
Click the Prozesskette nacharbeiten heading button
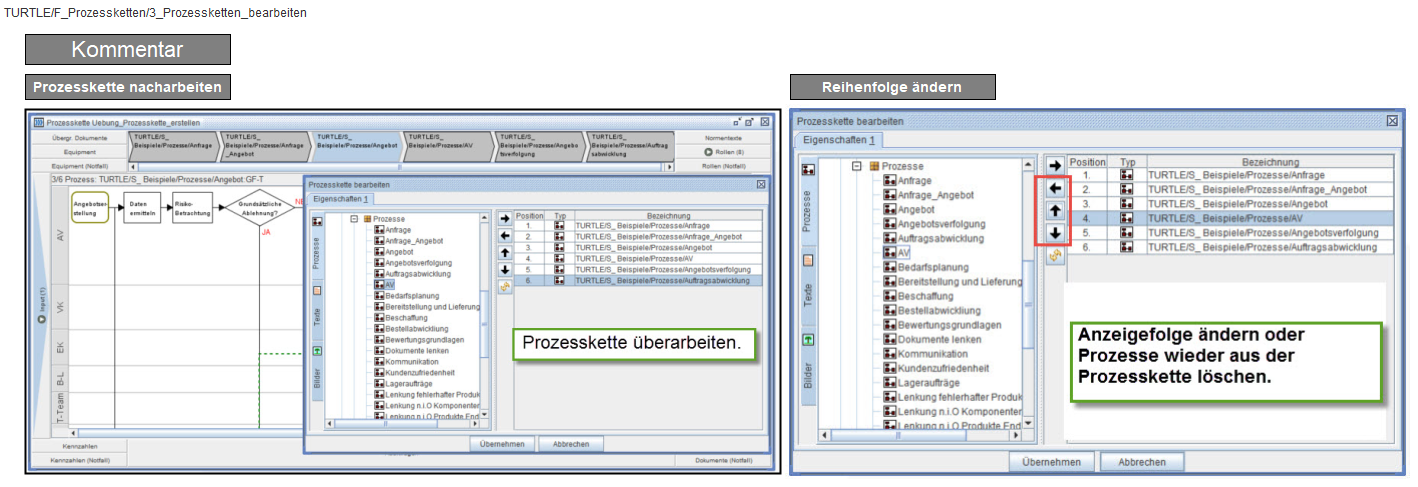click(x=127, y=87)
